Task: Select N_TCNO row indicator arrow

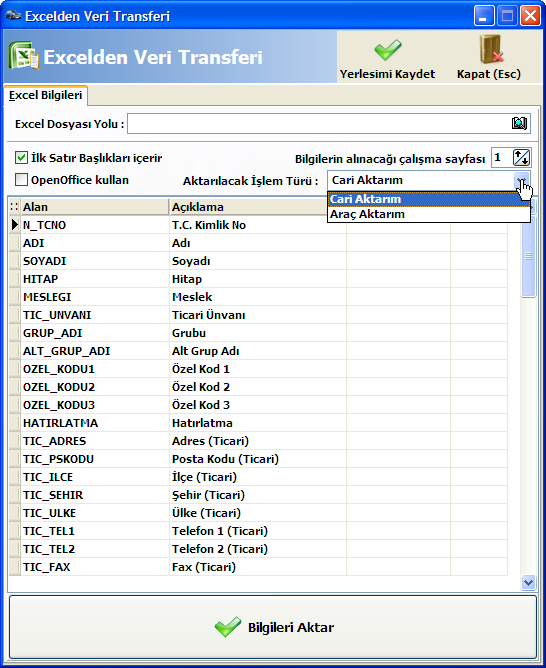Action: pyautogui.click(x=14, y=225)
